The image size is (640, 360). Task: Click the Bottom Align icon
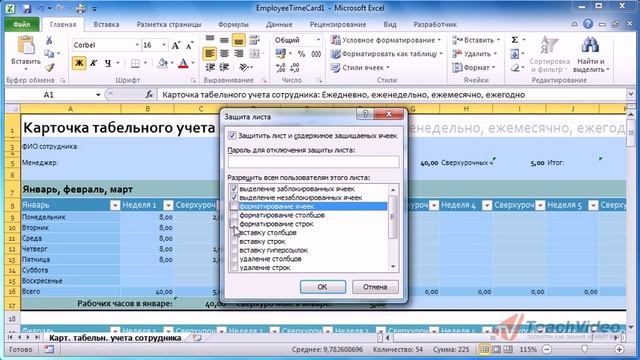pyautogui.click(x=238, y=40)
